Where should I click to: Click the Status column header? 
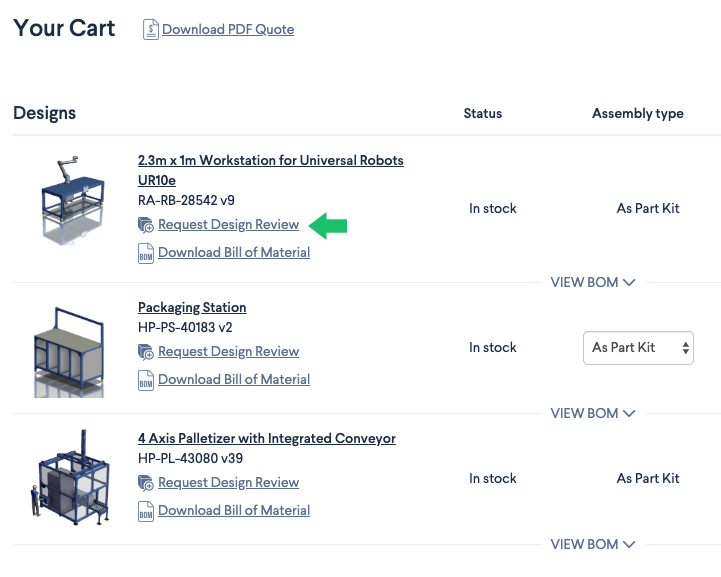point(483,114)
